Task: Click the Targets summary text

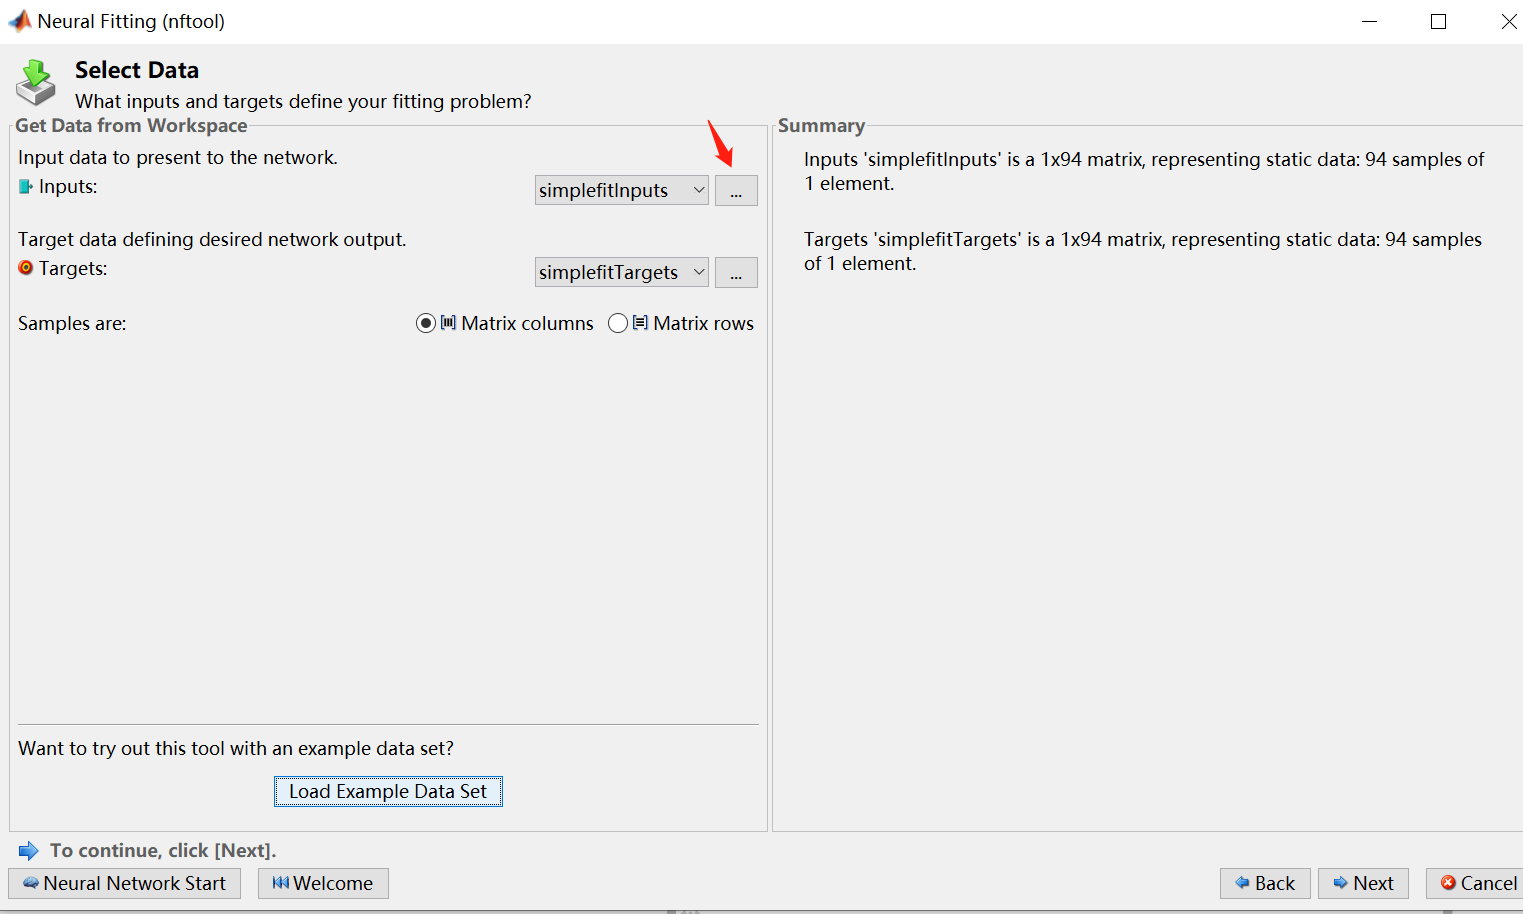Action: pyautogui.click(x=1143, y=251)
